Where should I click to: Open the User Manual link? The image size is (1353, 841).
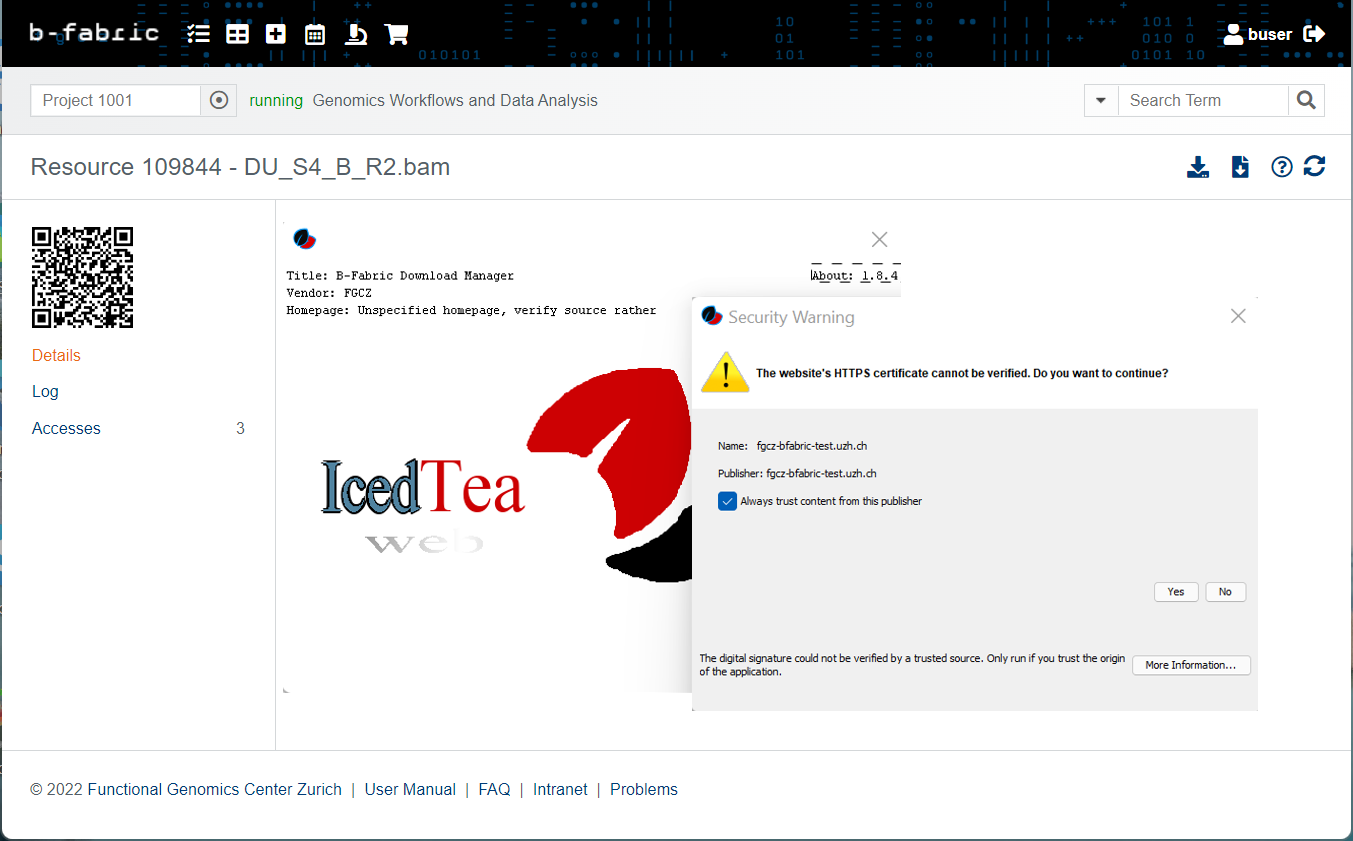(410, 789)
